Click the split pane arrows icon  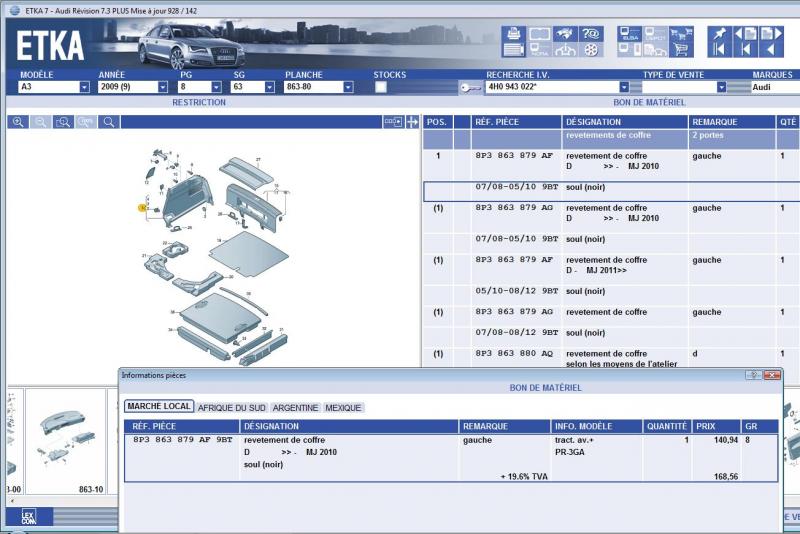tap(412, 122)
